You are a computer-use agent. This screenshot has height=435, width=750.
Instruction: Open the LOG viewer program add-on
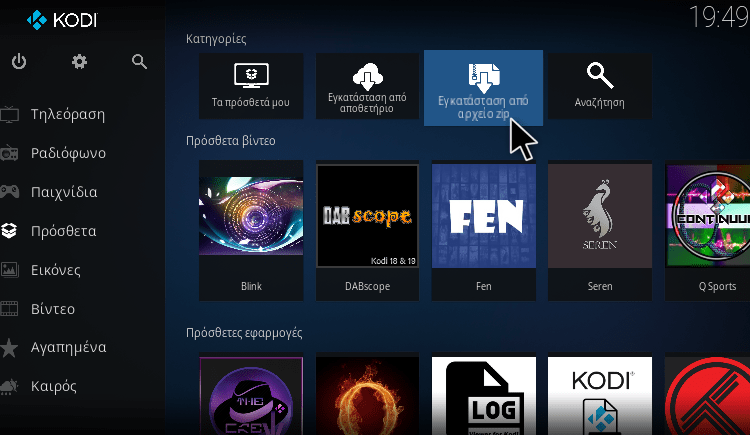point(484,395)
